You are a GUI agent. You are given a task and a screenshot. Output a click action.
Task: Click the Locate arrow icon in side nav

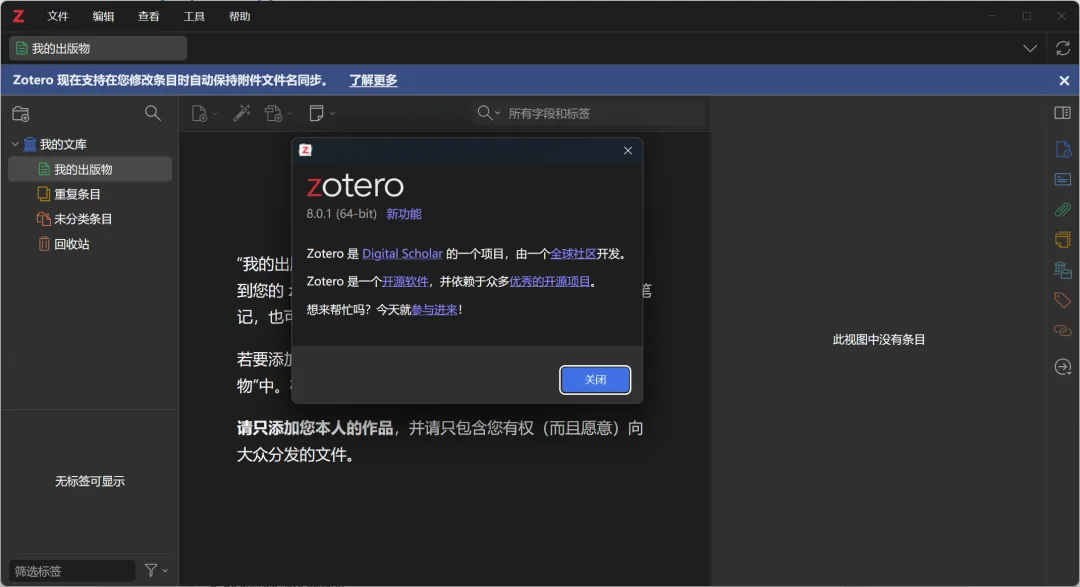pos(1063,367)
